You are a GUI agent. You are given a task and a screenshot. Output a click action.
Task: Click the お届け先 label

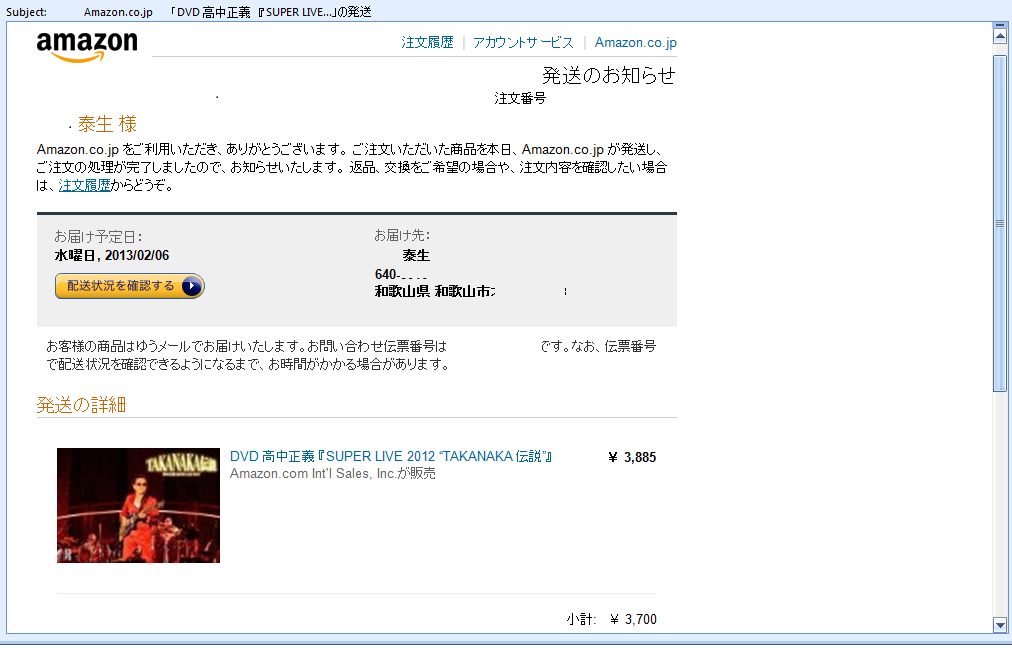[402, 236]
